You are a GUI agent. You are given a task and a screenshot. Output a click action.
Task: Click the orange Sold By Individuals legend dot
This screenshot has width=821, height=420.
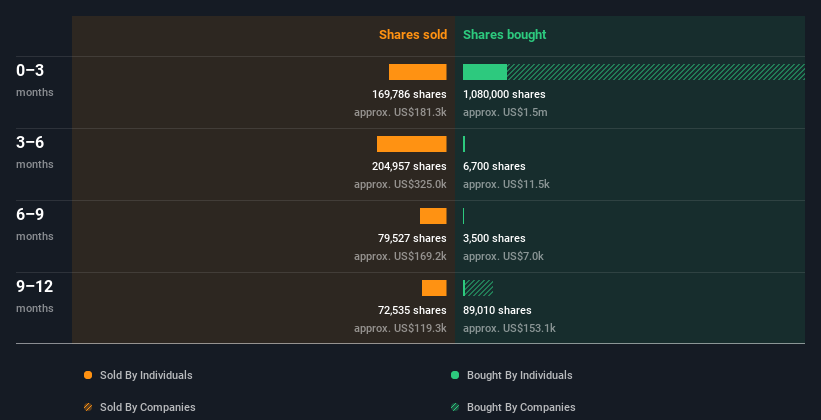pos(88,375)
